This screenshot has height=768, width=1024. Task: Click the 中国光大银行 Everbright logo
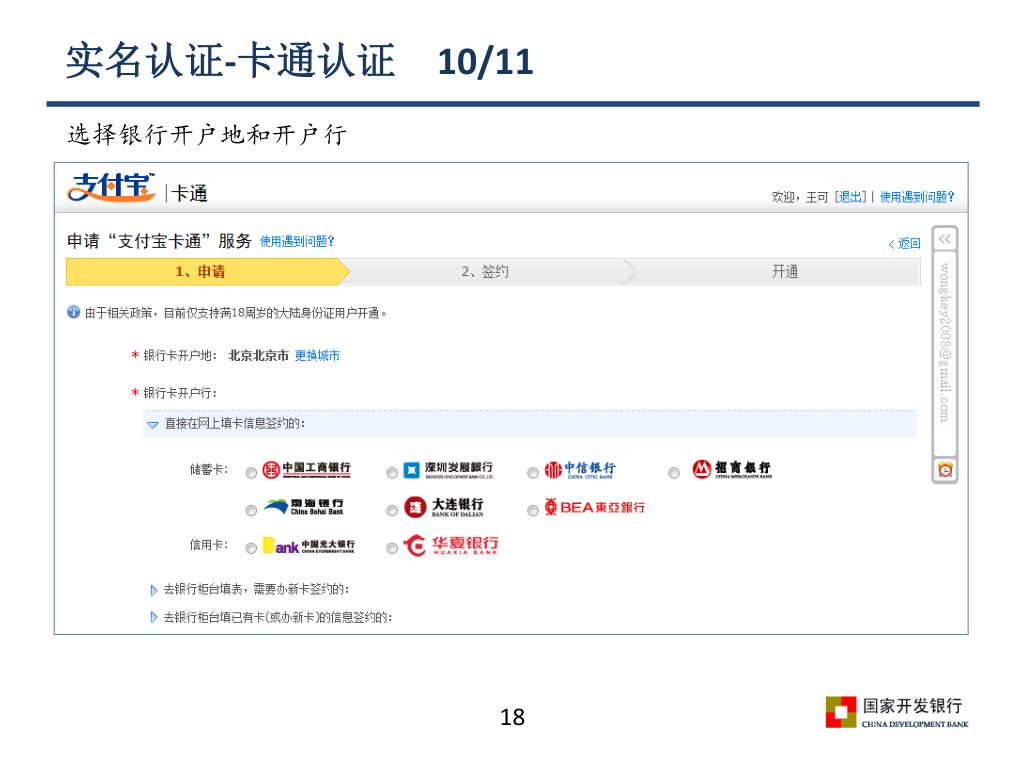pyautogui.click(x=308, y=545)
